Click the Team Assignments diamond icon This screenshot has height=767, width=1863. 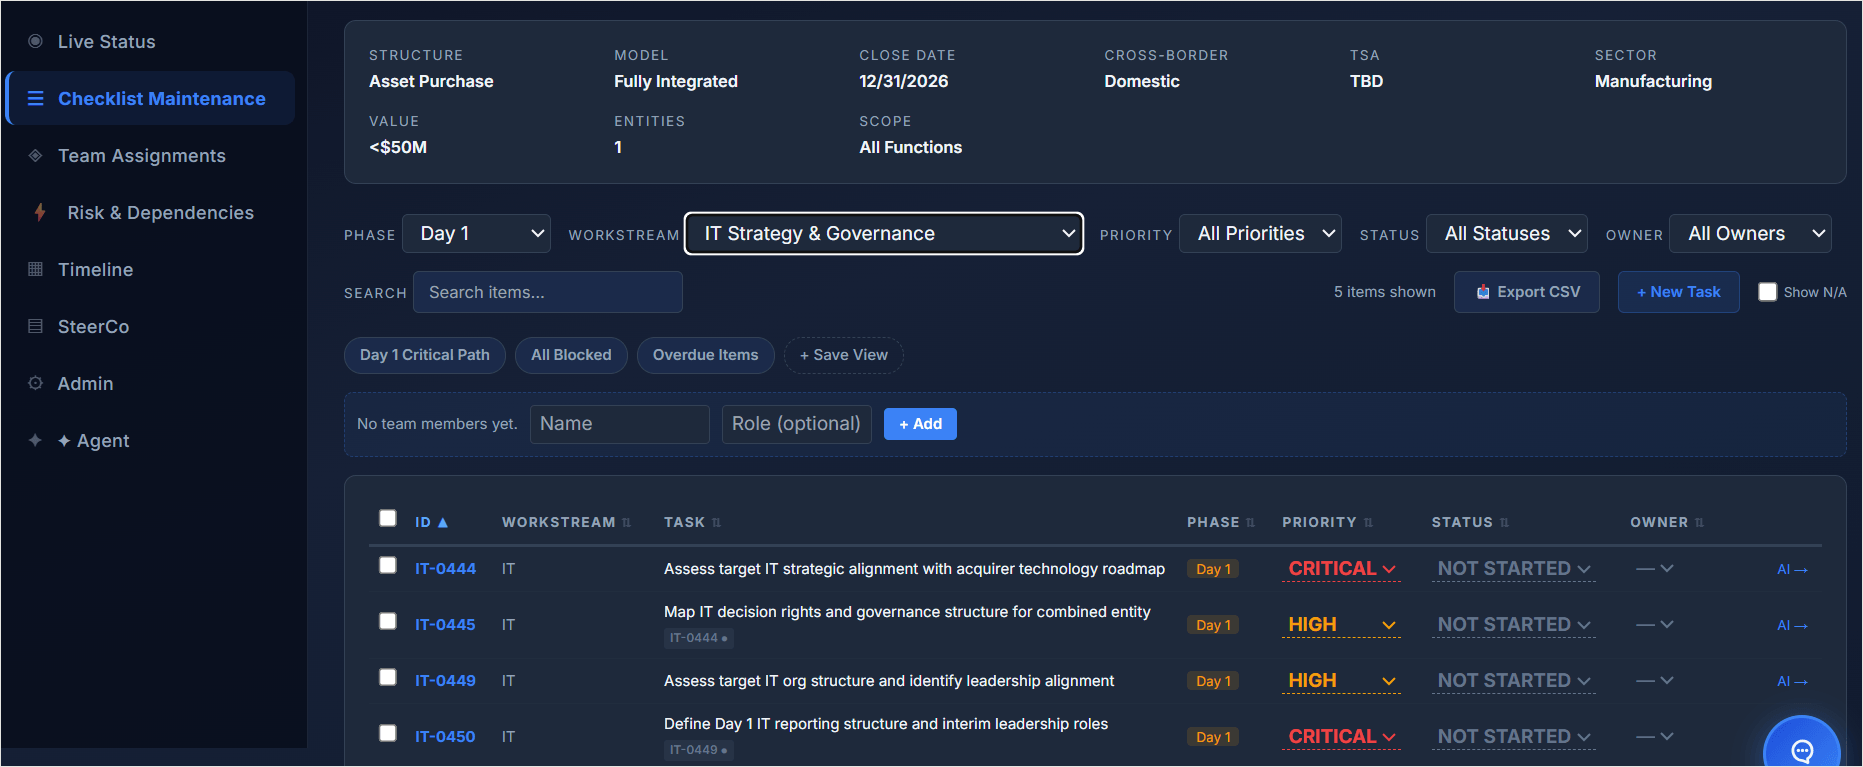[x=35, y=155]
